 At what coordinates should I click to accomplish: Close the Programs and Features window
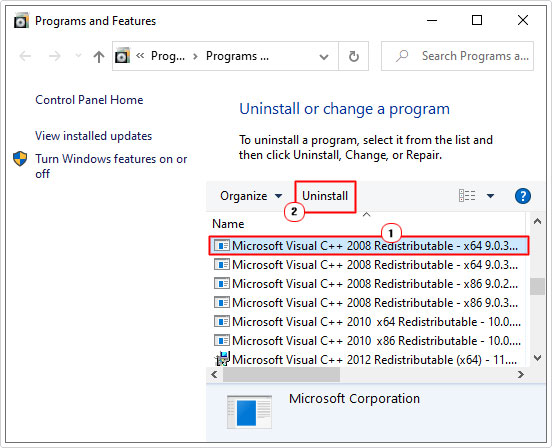pos(523,20)
